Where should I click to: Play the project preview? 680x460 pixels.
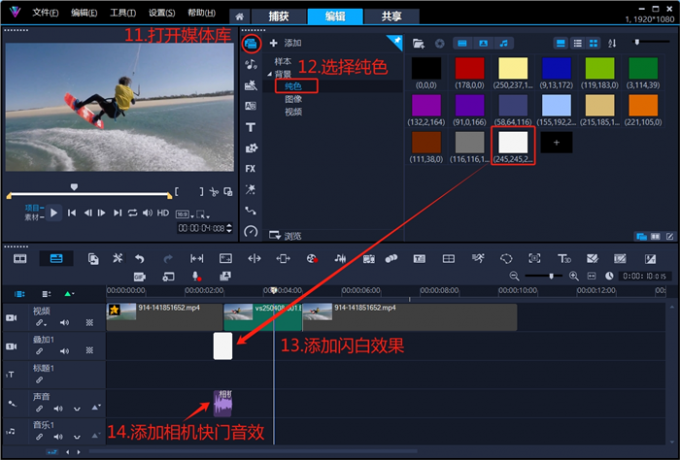pyautogui.click(x=54, y=213)
